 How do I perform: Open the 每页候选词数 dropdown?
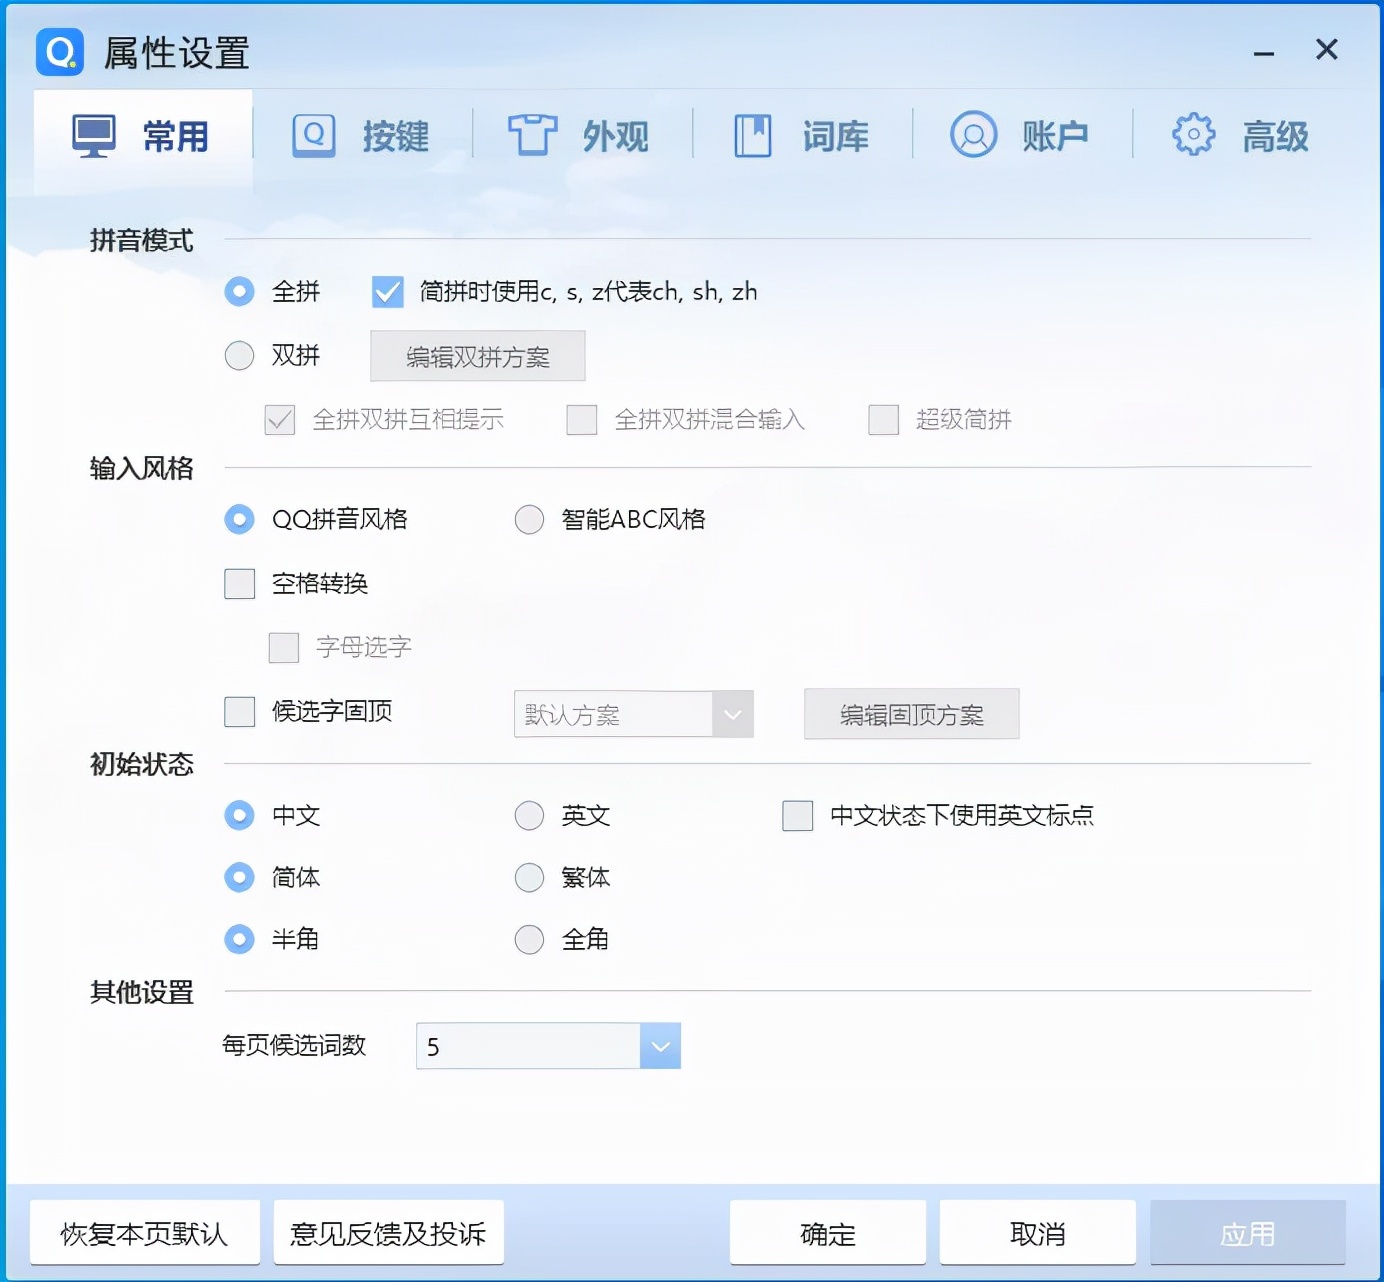coord(659,1046)
